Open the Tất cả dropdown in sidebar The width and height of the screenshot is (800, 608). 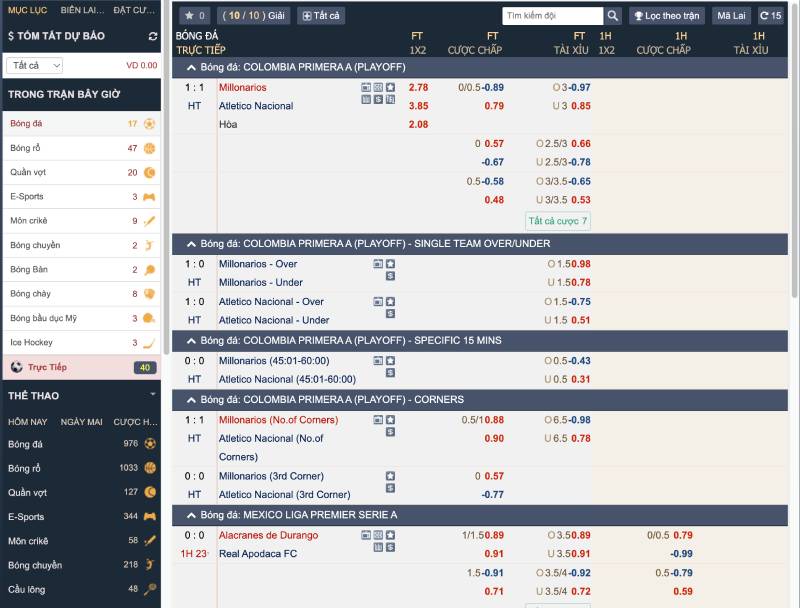coord(35,64)
